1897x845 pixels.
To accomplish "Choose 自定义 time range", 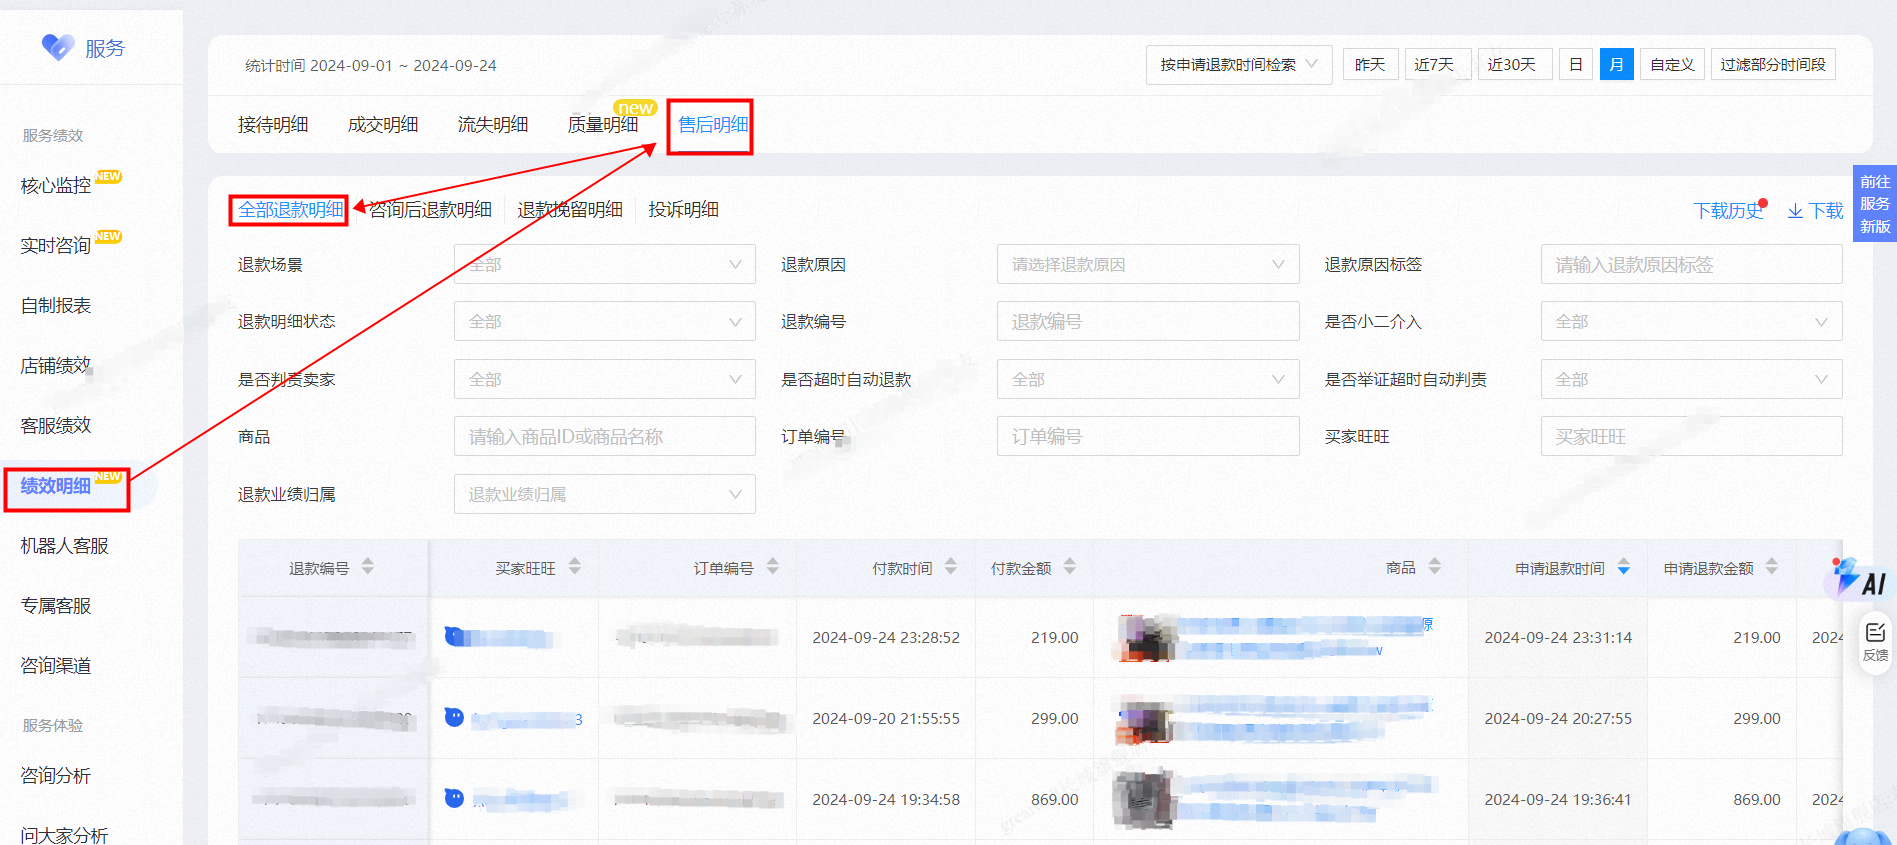I will pos(1672,65).
